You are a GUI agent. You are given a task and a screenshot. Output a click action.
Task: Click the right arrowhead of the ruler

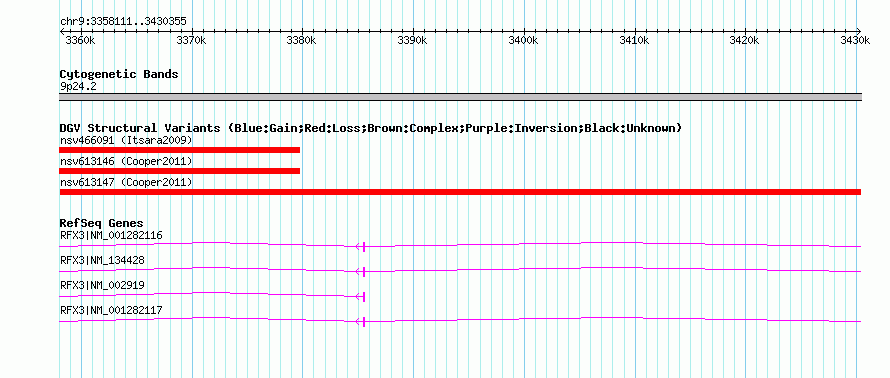[859, 31]
